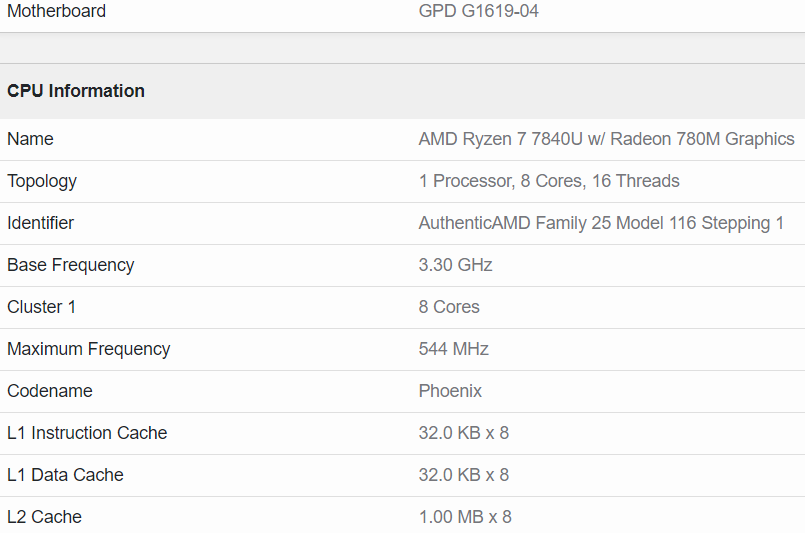Viewport: 805px width, 533px height.
Task: Select the 3.30 GHz value
Action: coord(455,265)
